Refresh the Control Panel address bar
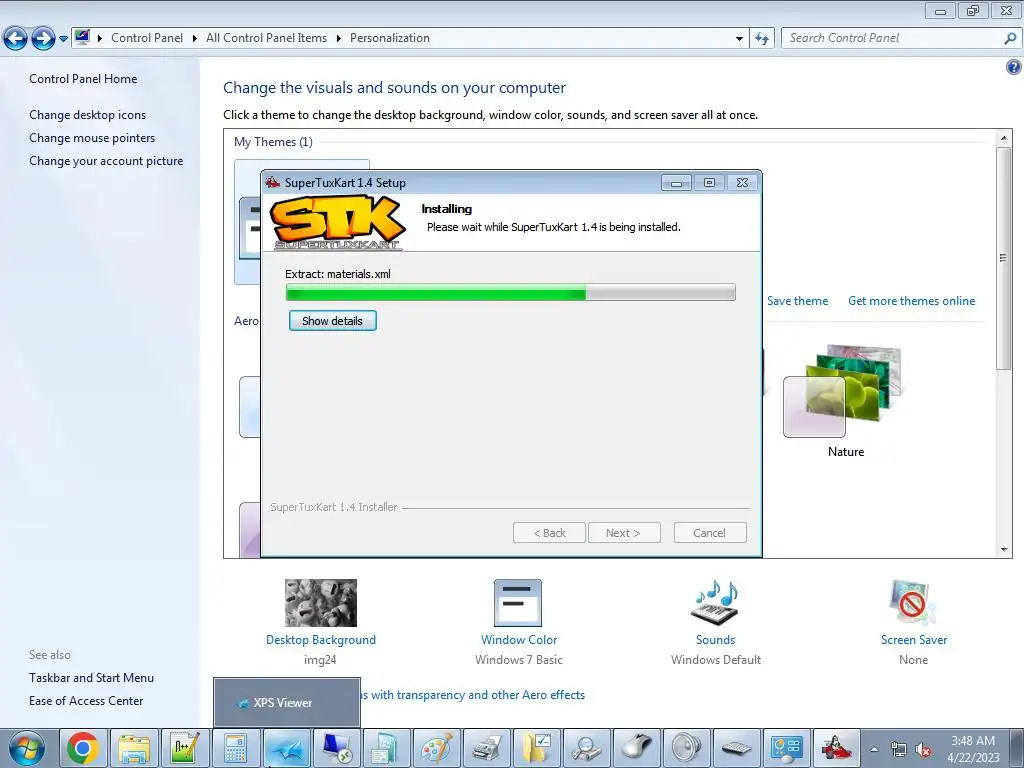The width and height of the screenshot is (1024, 768). 761,39
